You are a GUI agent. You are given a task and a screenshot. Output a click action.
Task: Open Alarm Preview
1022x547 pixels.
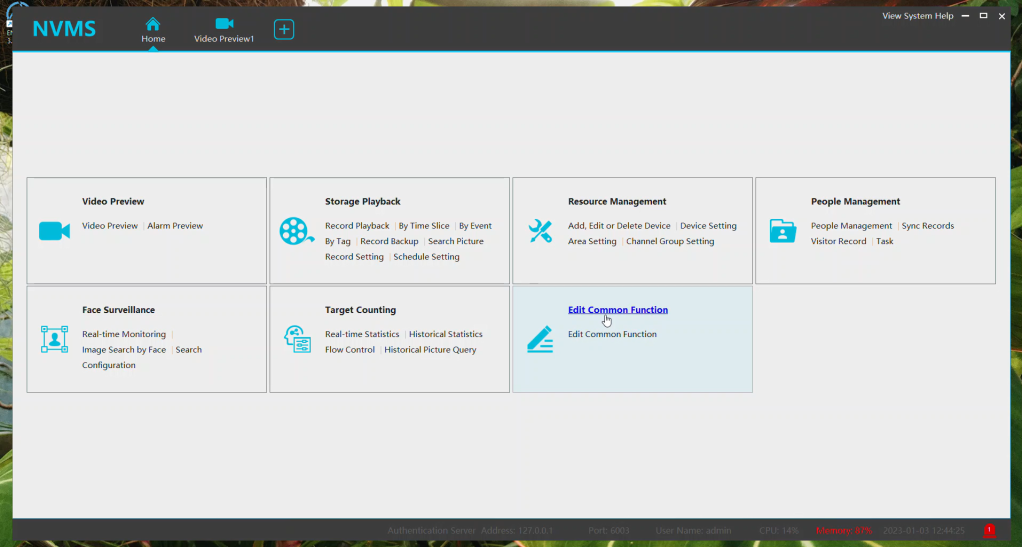click(175, 226)
